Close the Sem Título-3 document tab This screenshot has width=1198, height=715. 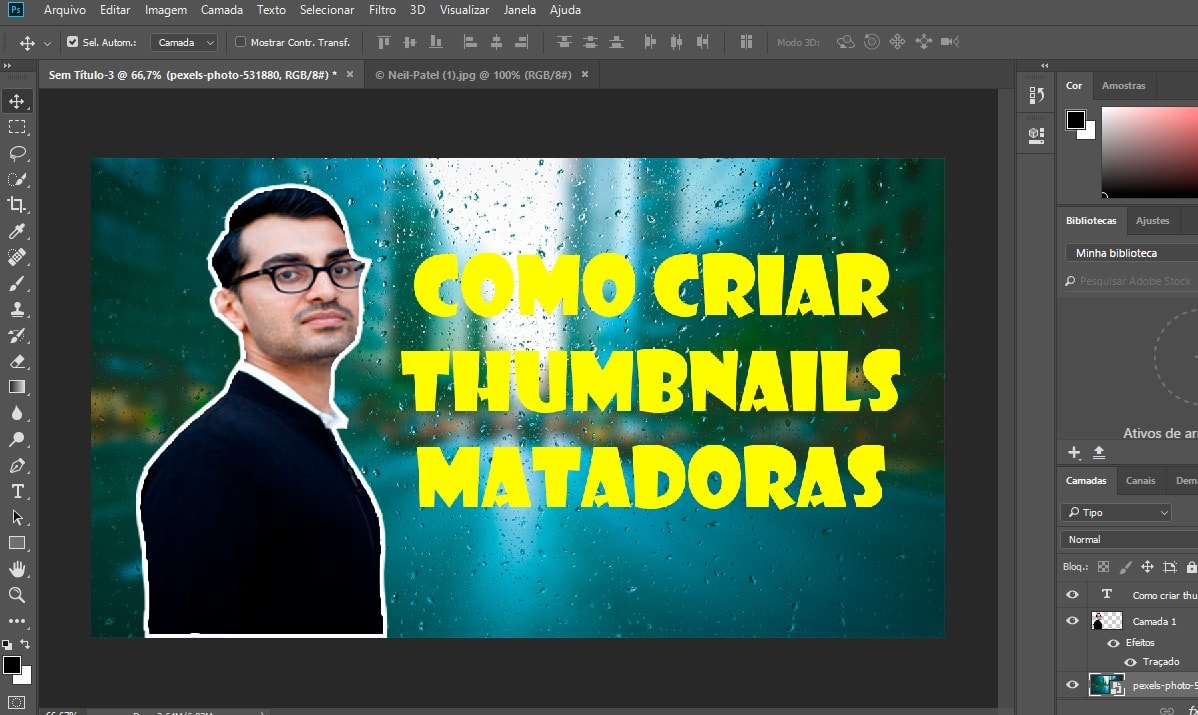tap(350, 74)
